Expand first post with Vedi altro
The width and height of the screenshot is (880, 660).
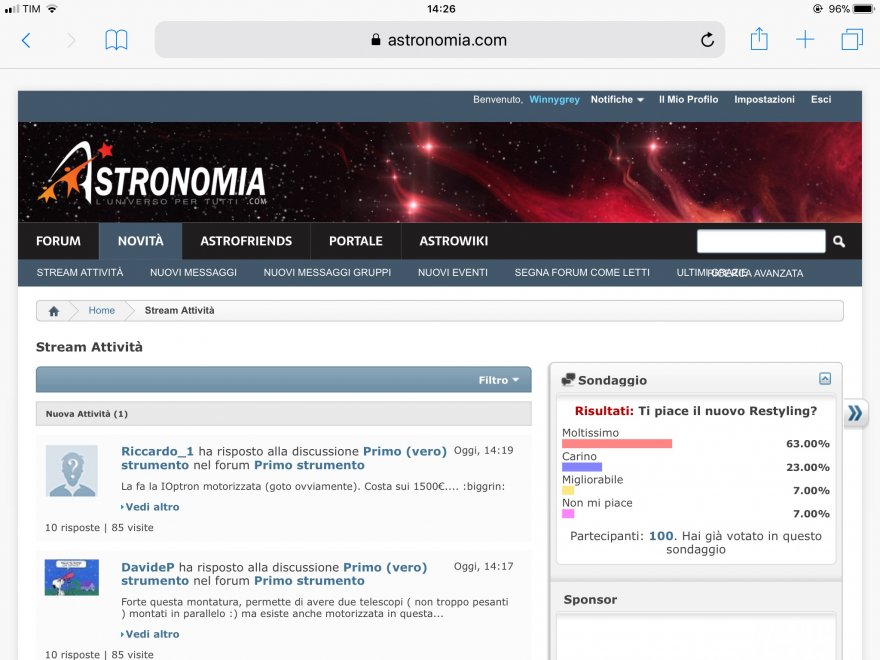pos(152,507)
